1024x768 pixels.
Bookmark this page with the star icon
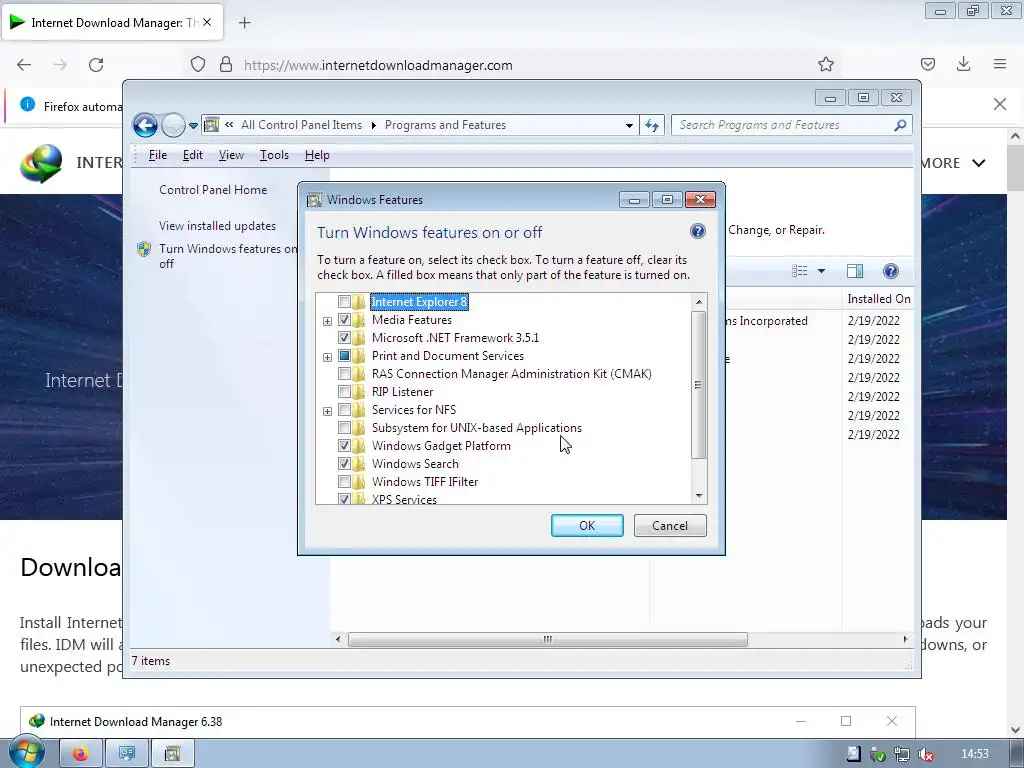[825, 64]
